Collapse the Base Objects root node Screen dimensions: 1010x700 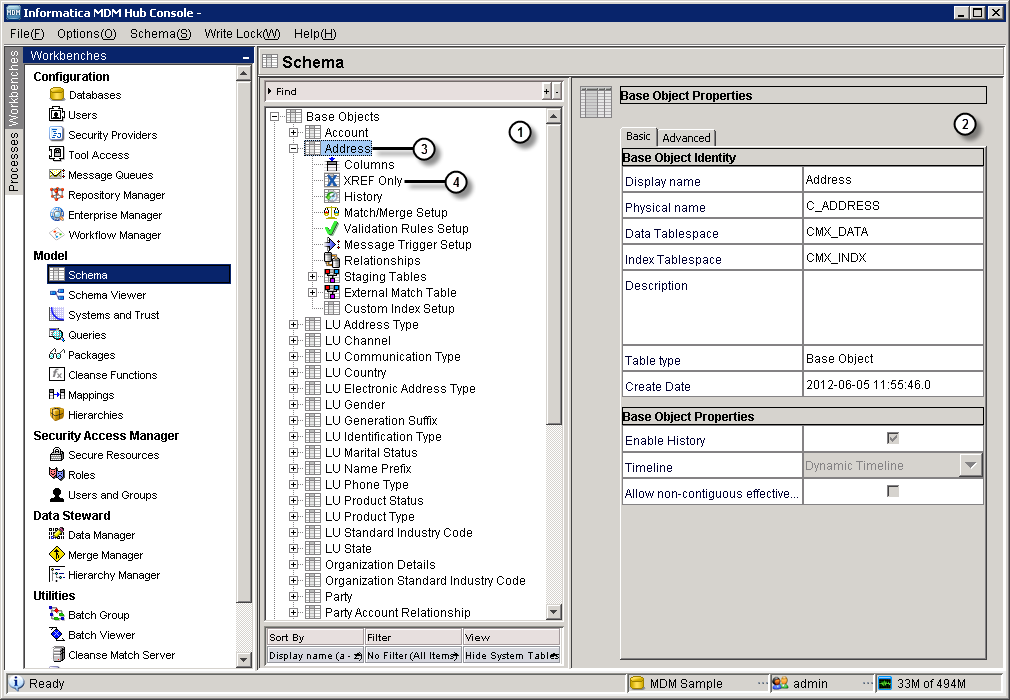point(275,117)
